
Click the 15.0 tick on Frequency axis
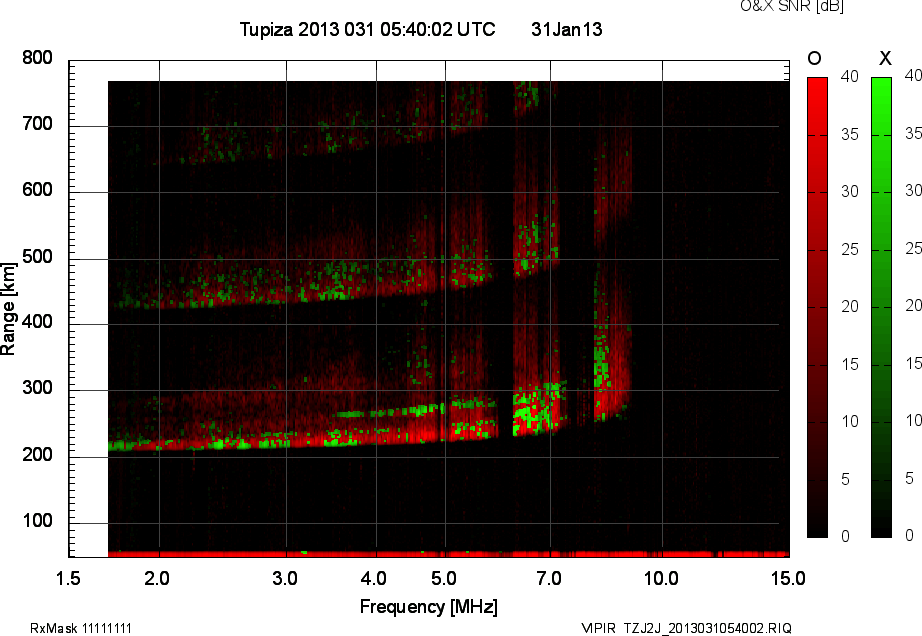[788, 578]
